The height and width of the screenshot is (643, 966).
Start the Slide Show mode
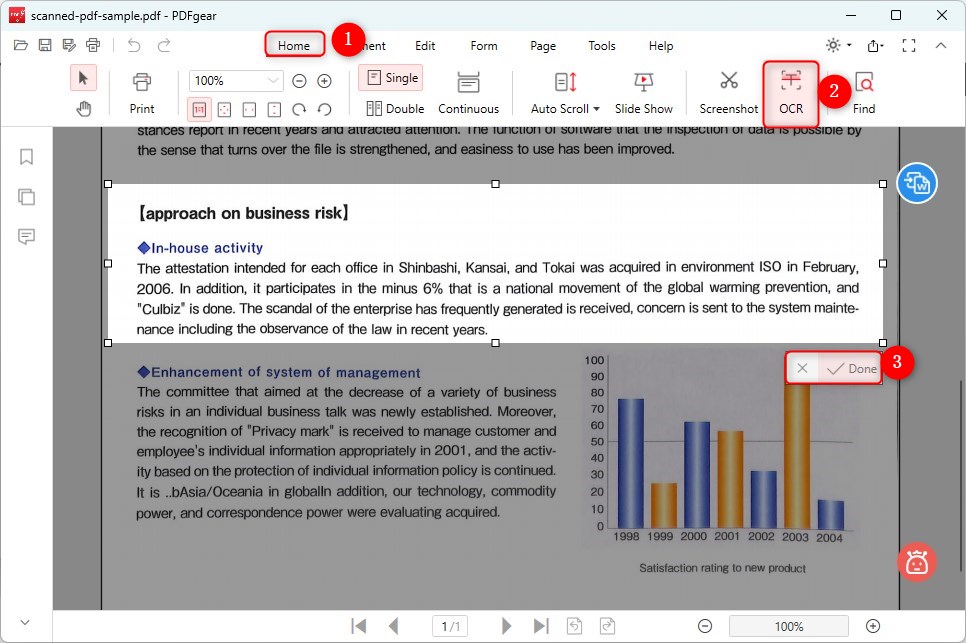point(644,93)
